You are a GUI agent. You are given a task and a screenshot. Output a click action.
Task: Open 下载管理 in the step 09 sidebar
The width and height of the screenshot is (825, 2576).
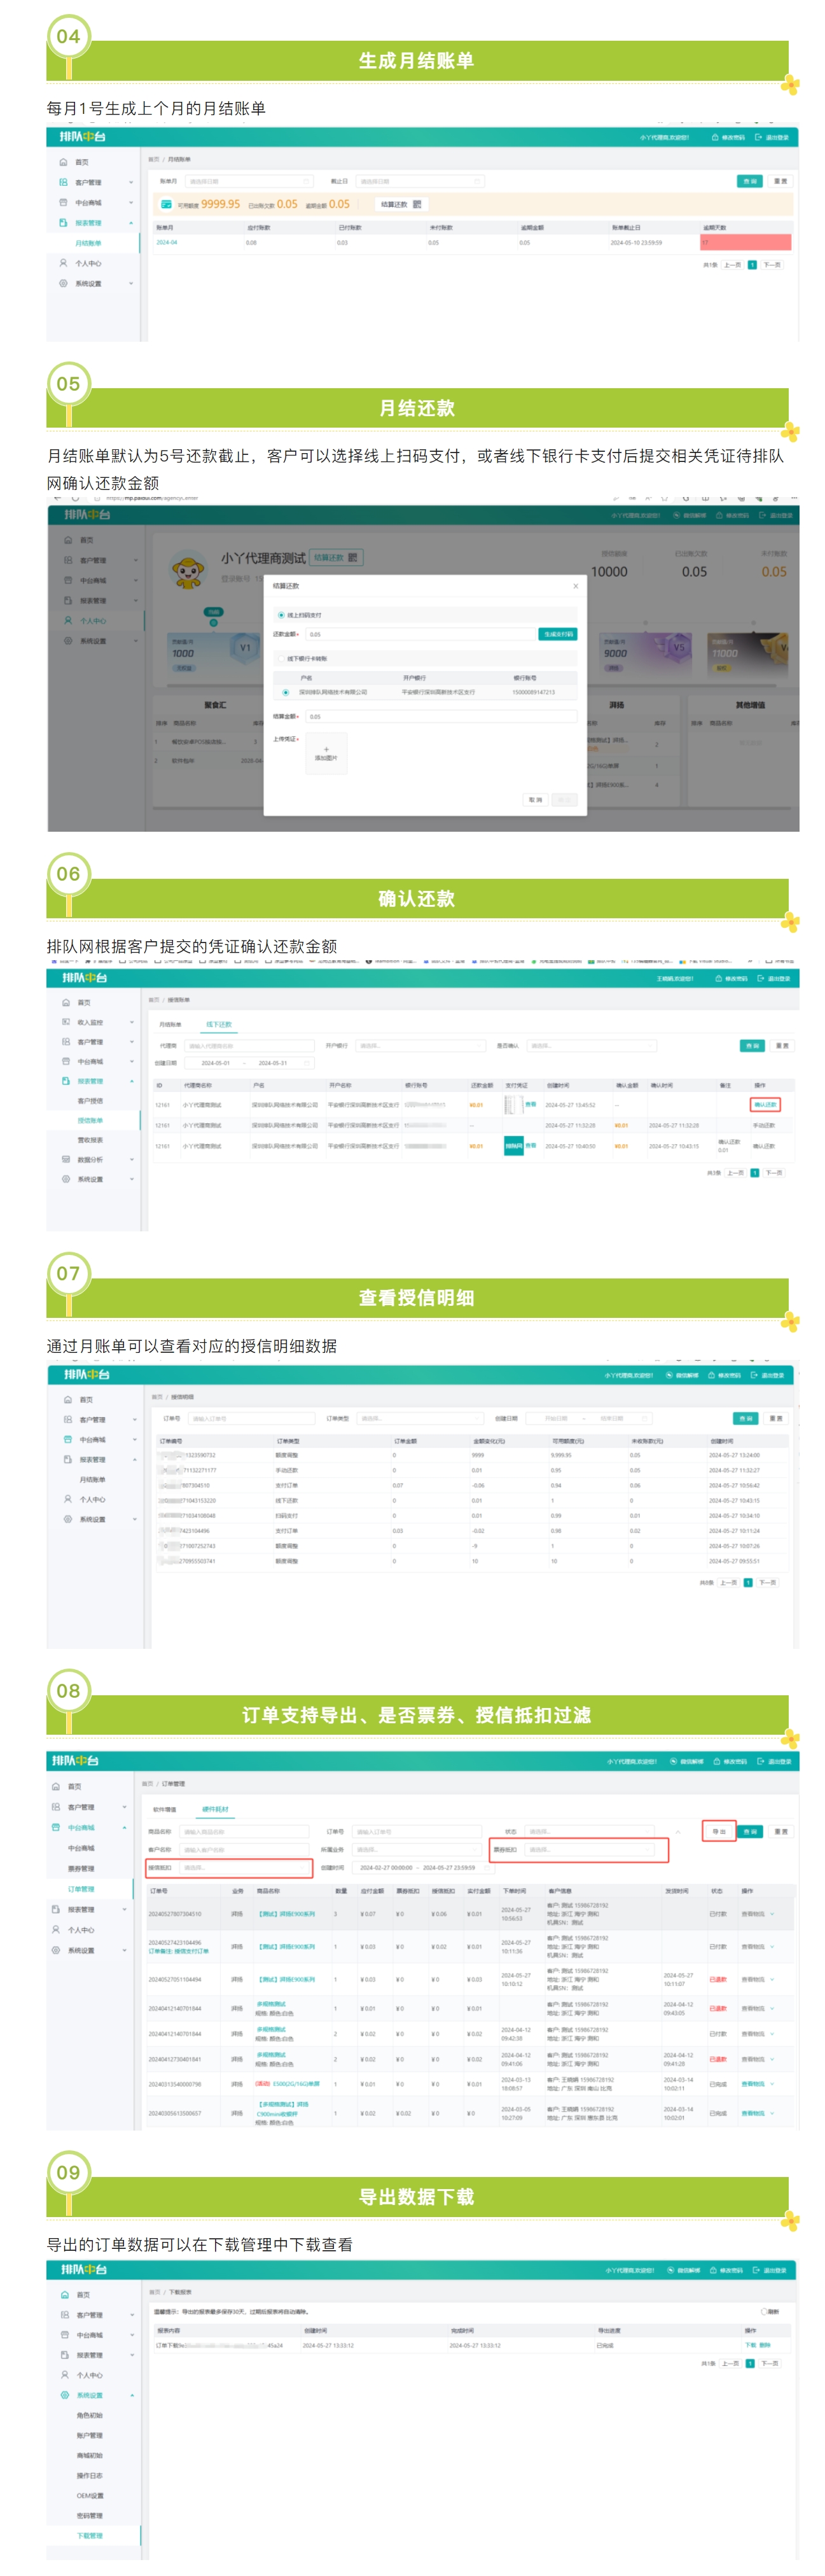coord(90,2535)
